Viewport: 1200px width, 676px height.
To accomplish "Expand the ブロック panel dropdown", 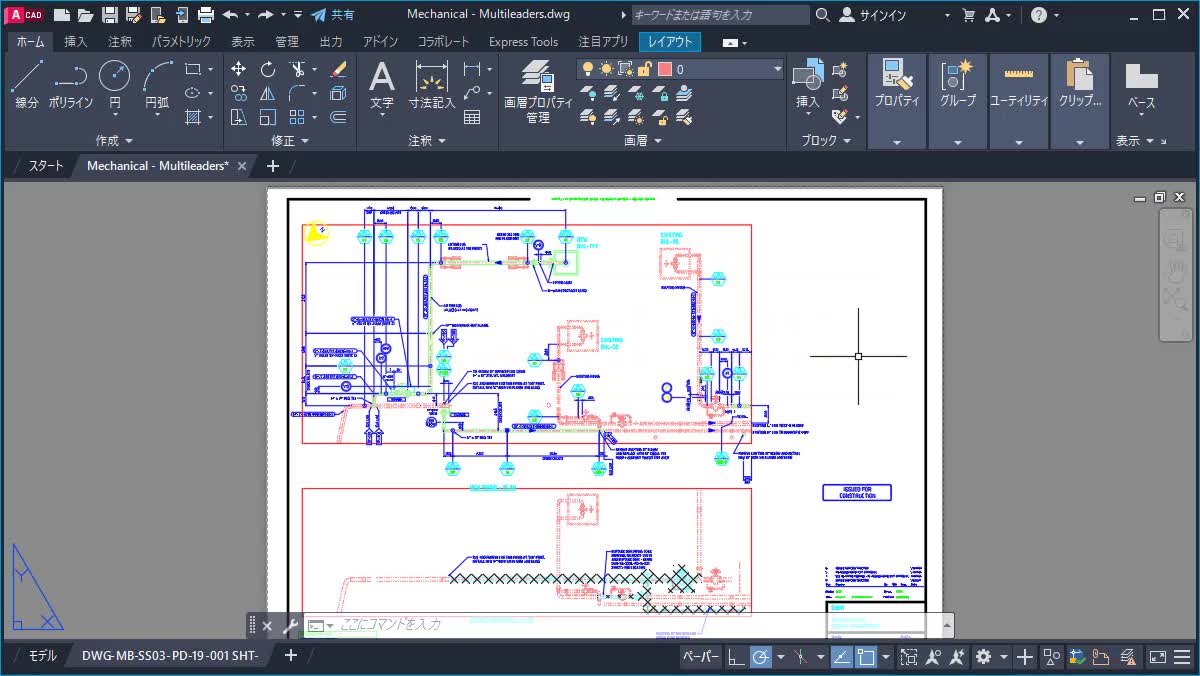I will point(825,141).
